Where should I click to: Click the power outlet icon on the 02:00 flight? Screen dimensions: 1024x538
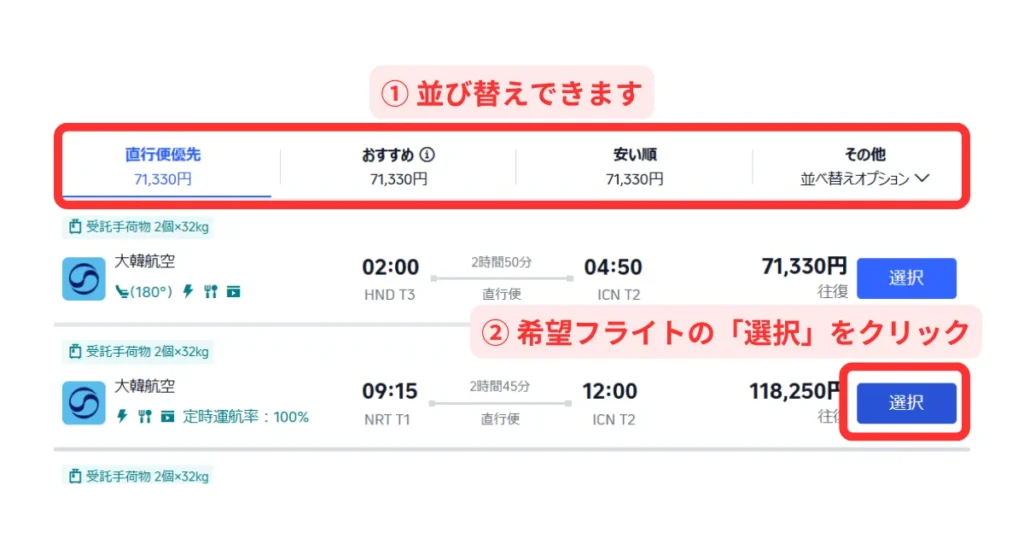click(x=187, y=292)
